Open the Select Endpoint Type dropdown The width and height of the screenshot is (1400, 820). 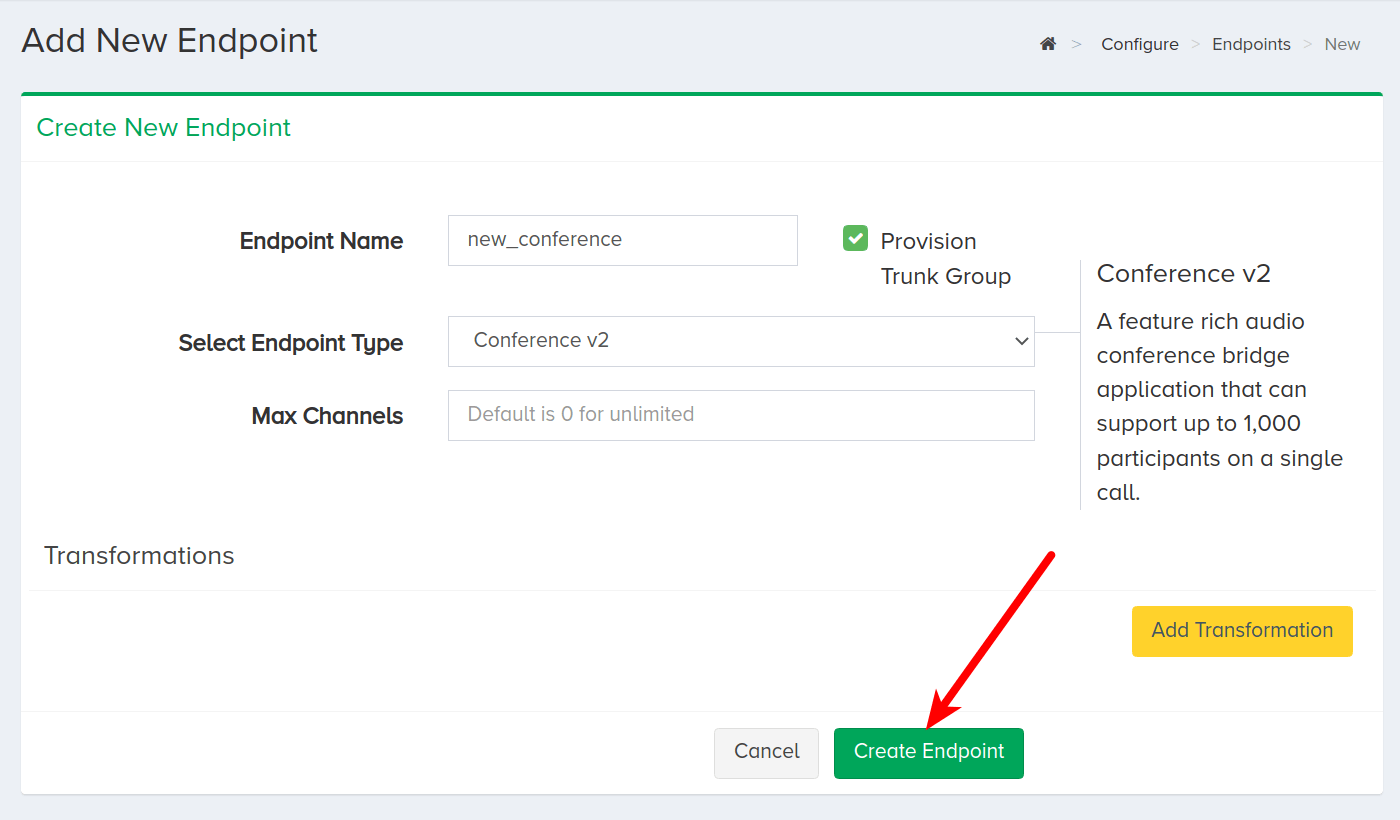pyautogui.click(x=741, y=341)
